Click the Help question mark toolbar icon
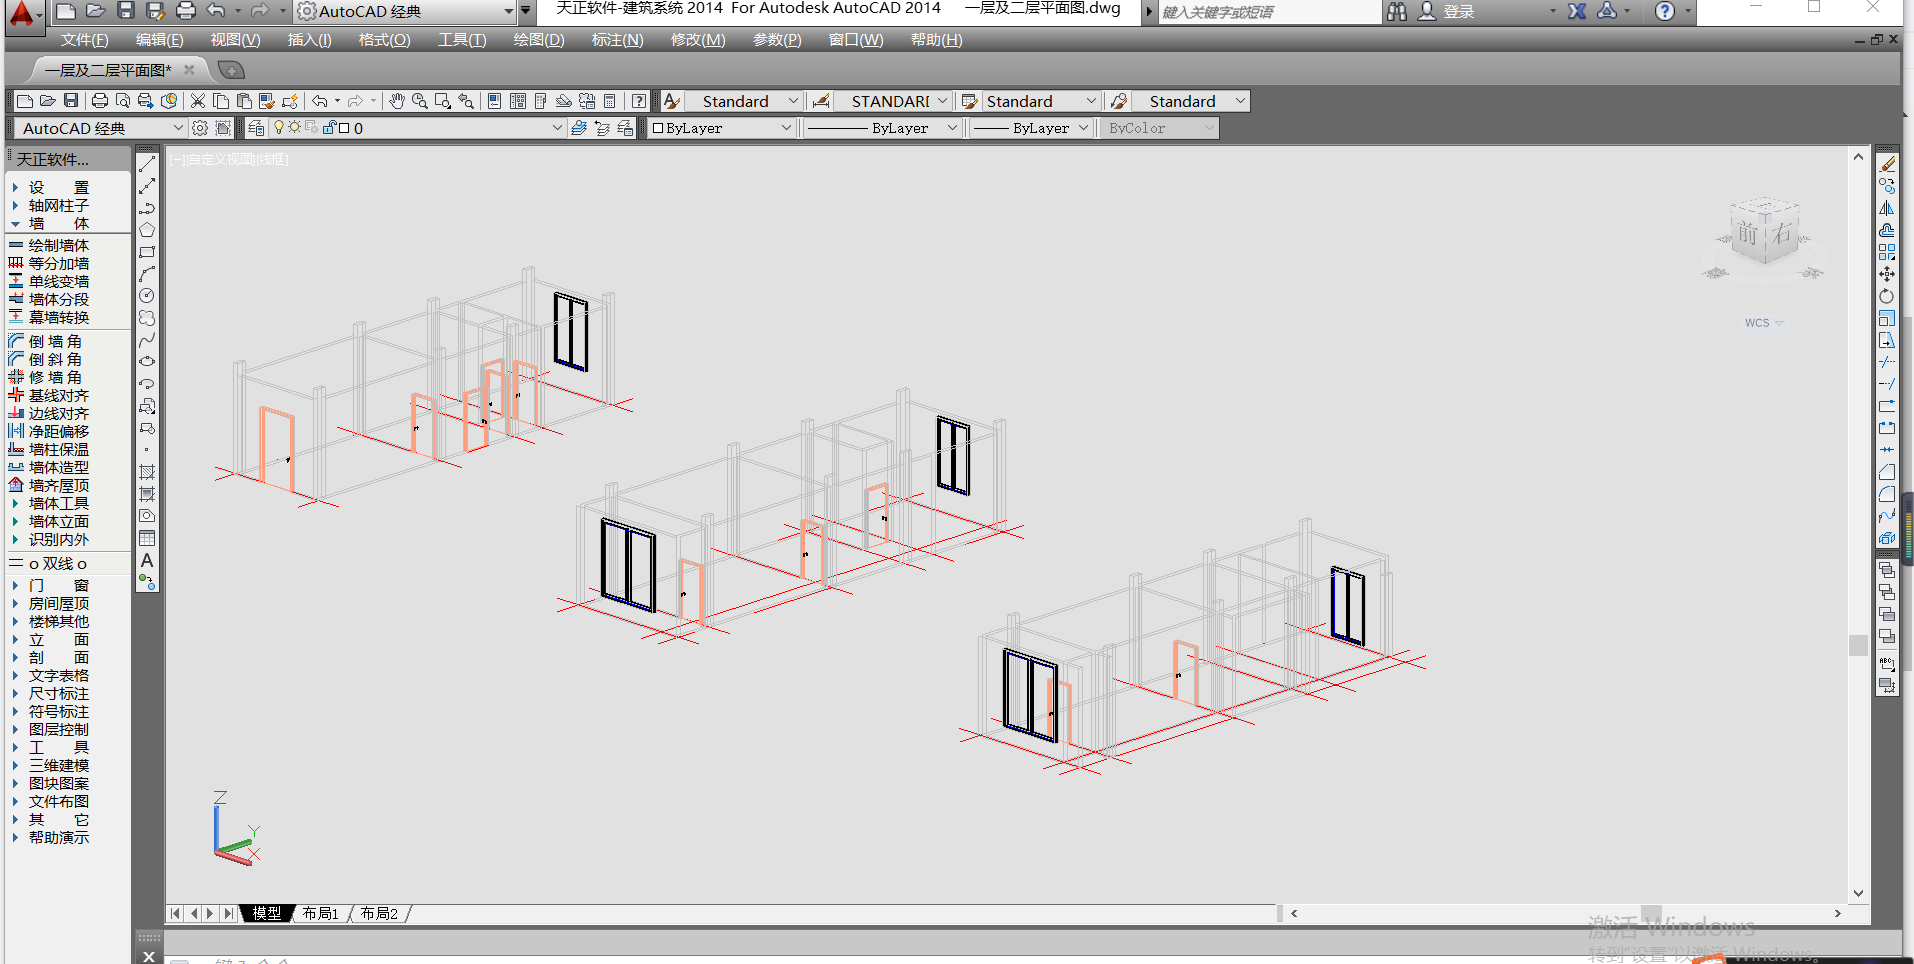 coord(638,101)
